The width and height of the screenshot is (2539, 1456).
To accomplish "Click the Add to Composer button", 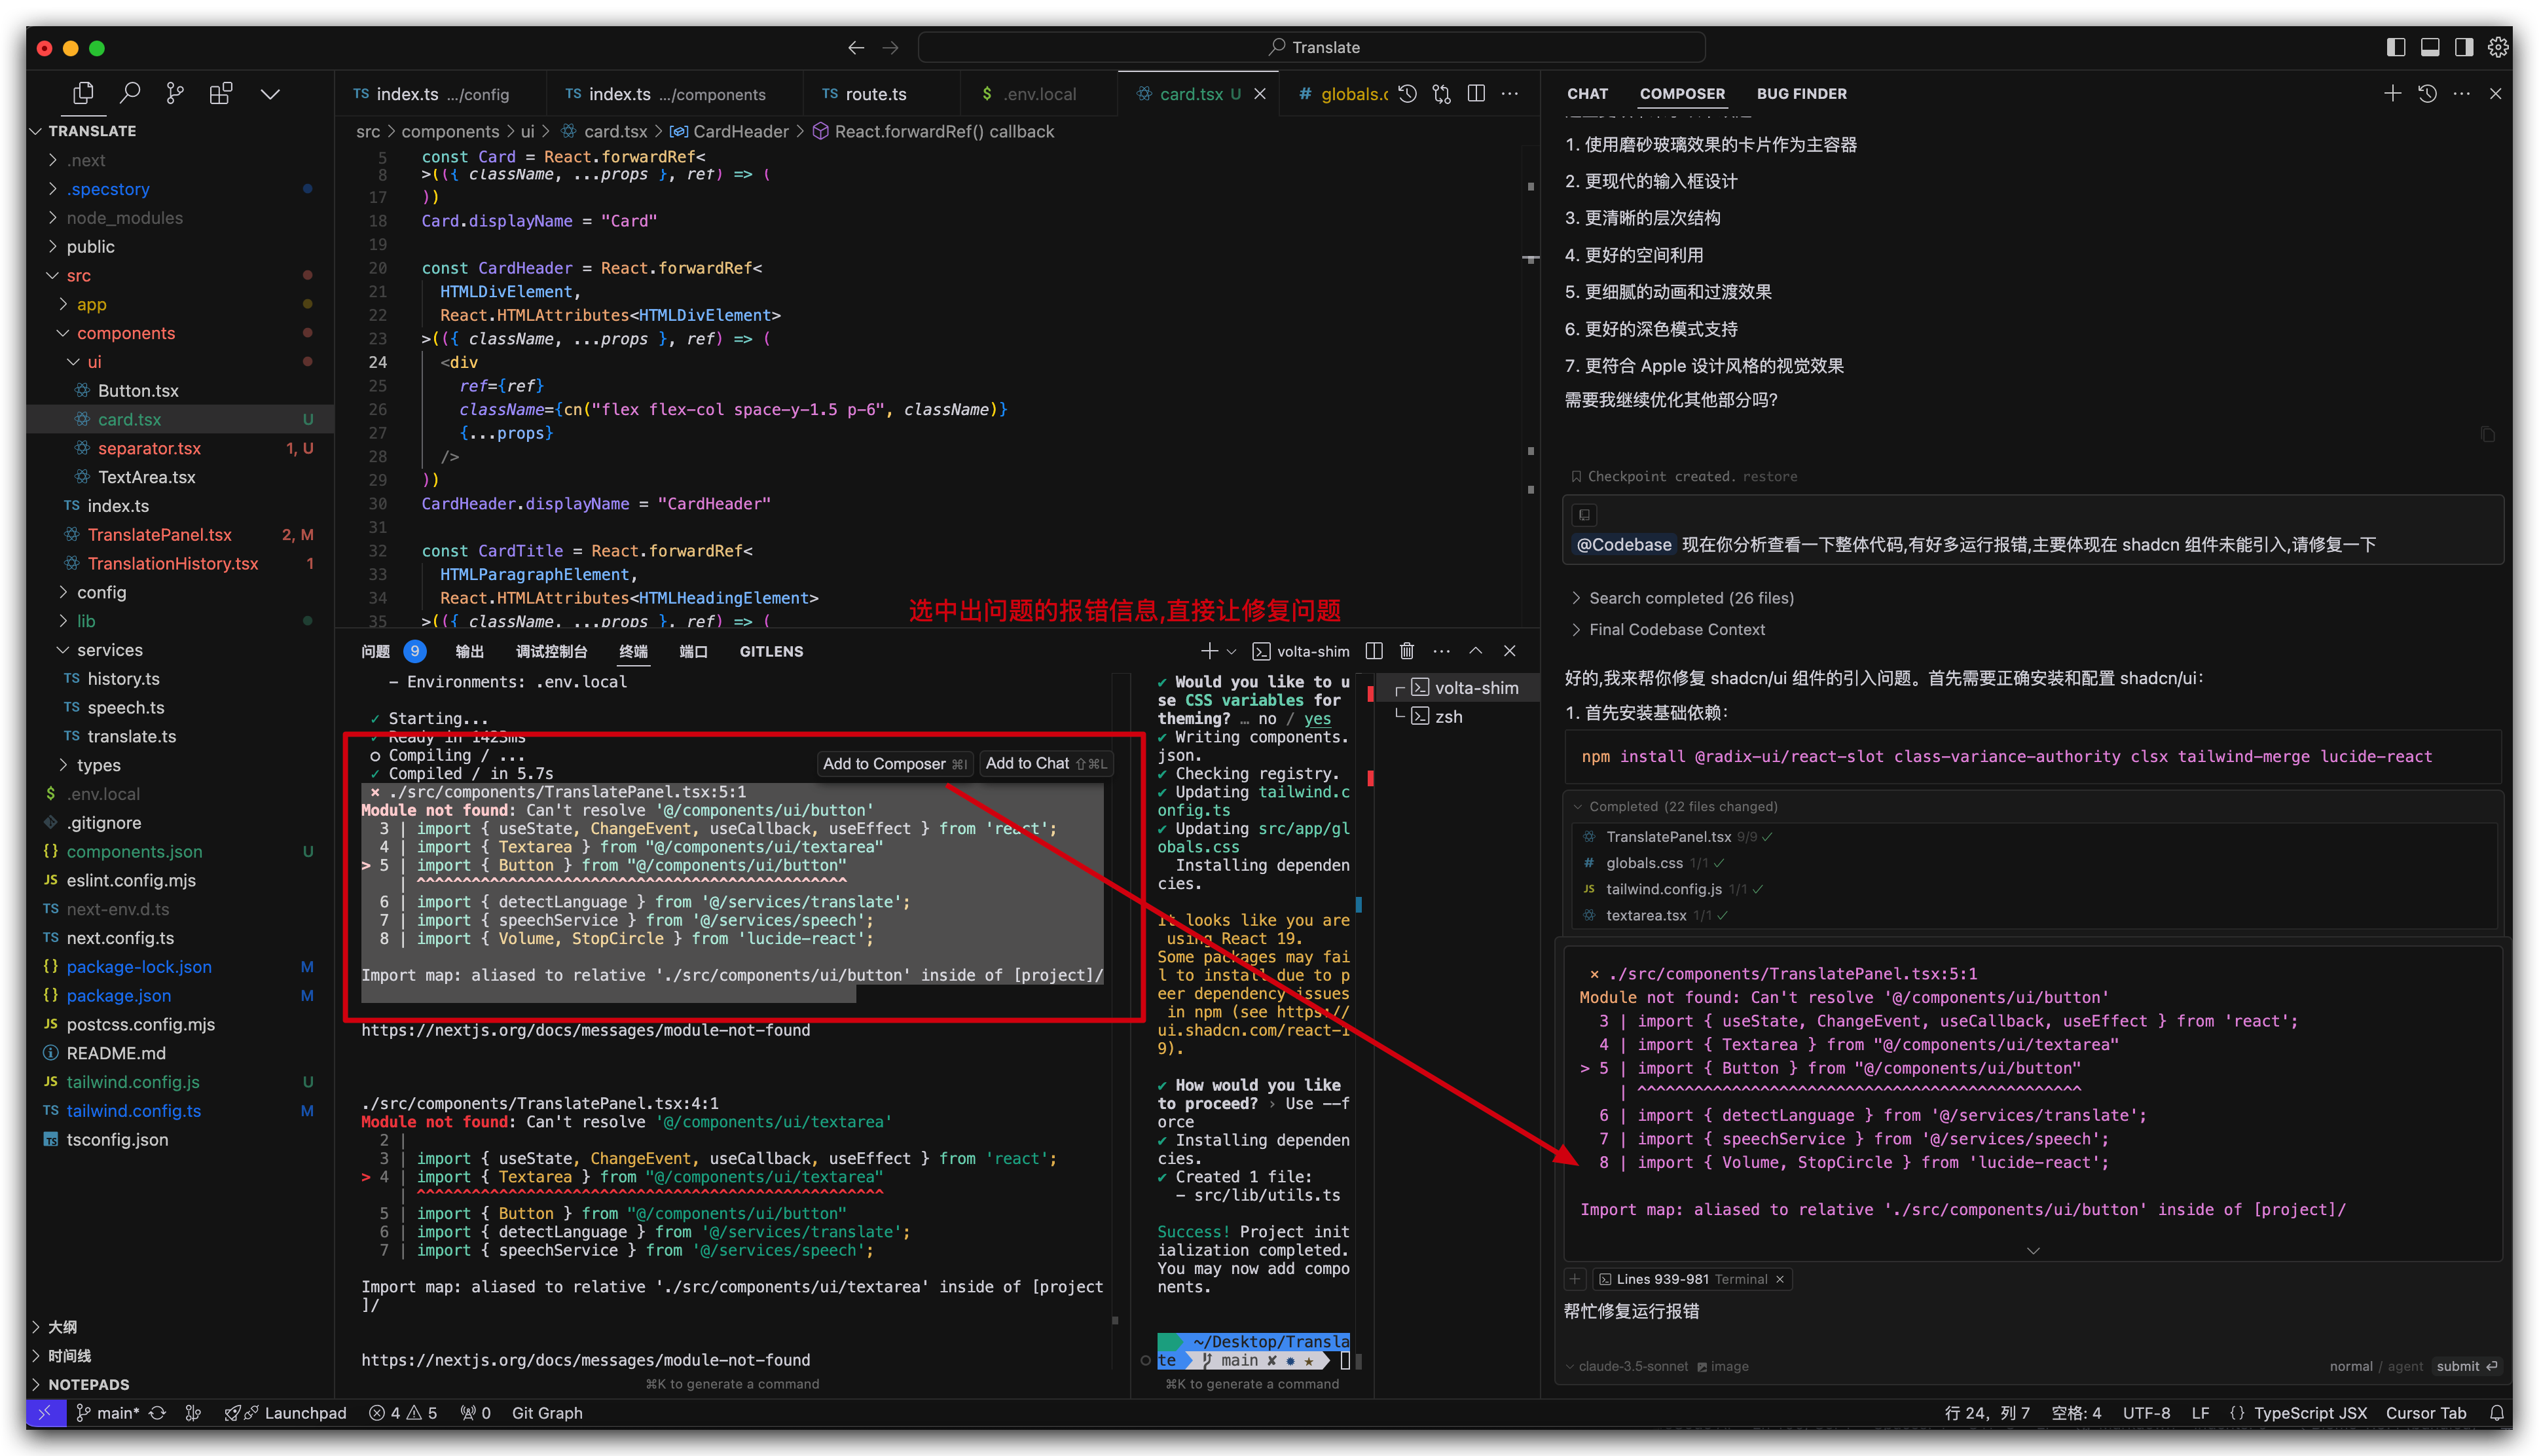I will tap(894, 763).
